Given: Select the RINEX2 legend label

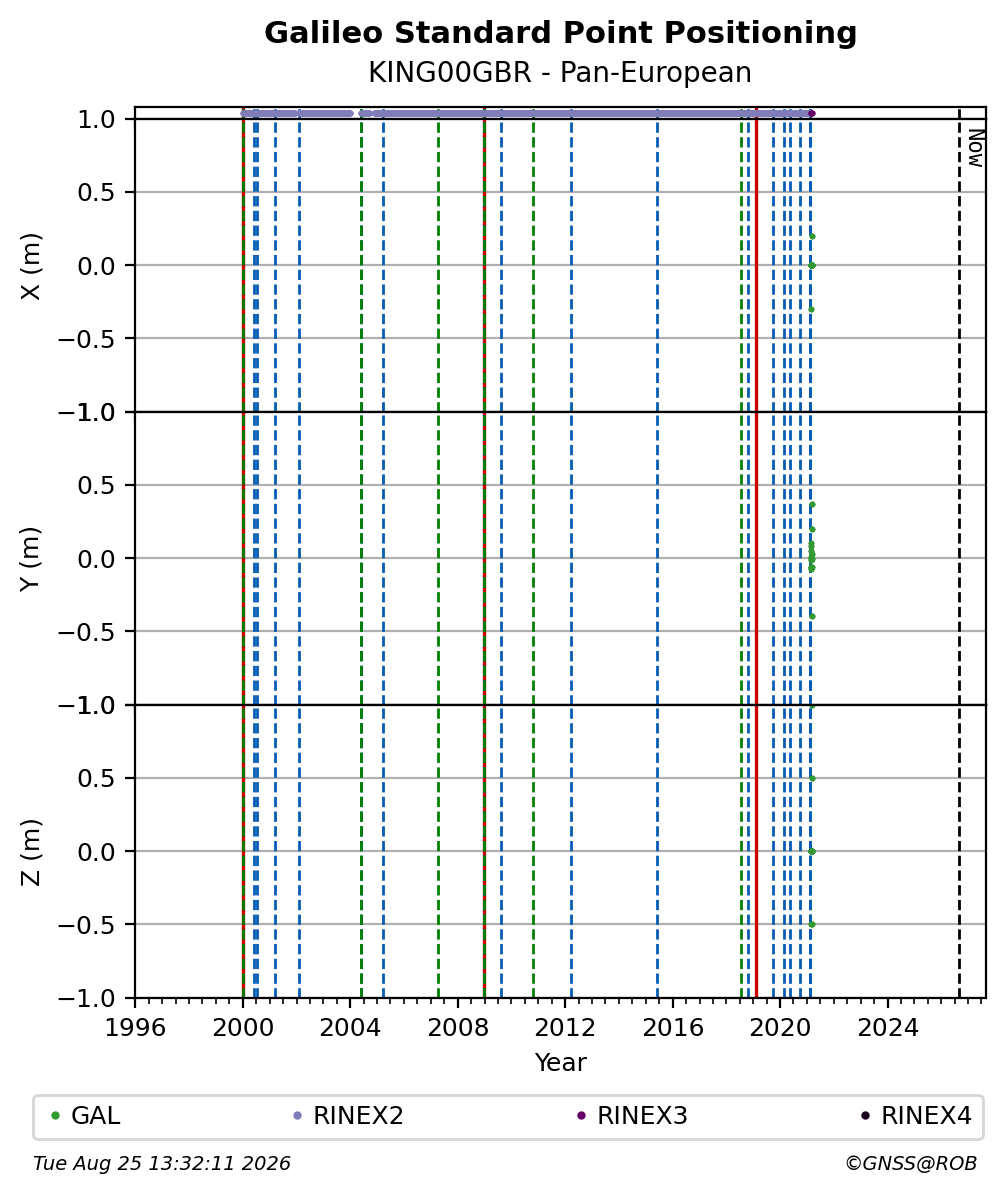Looking at the screenshot, I should tap(359, 1116).
